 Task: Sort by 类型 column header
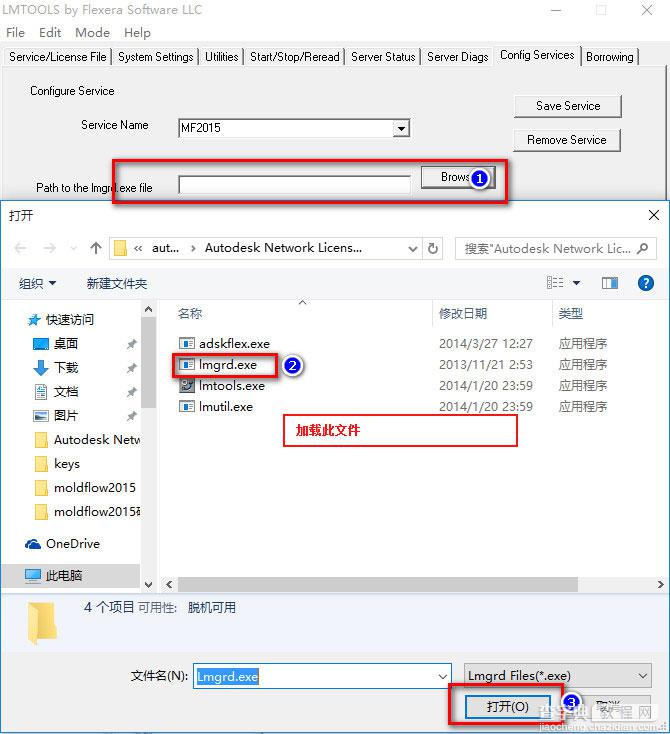tap(570, 313)
